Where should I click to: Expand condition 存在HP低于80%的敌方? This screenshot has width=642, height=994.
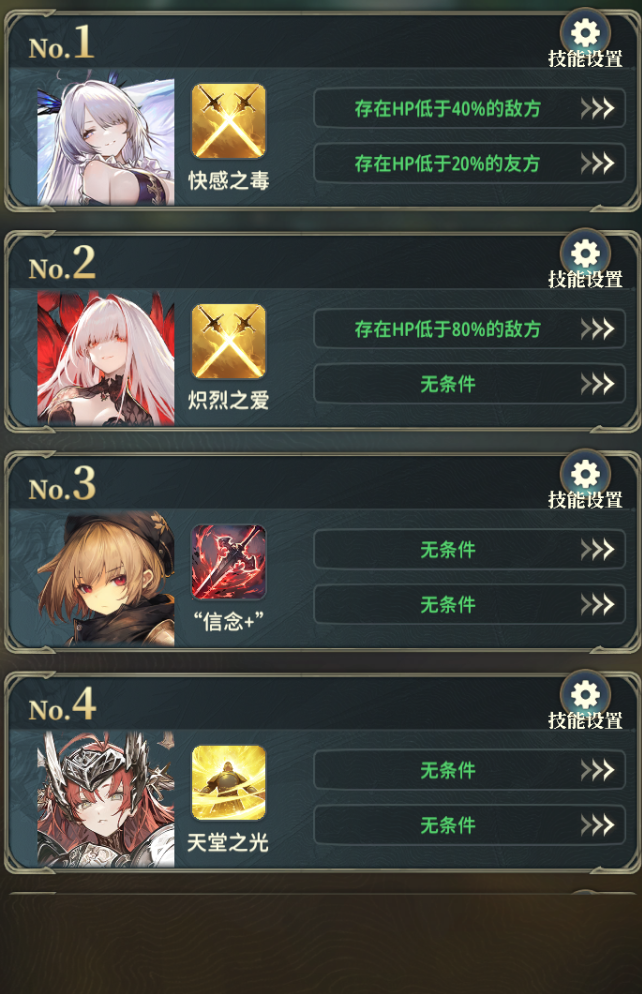(x=470, y=329)
